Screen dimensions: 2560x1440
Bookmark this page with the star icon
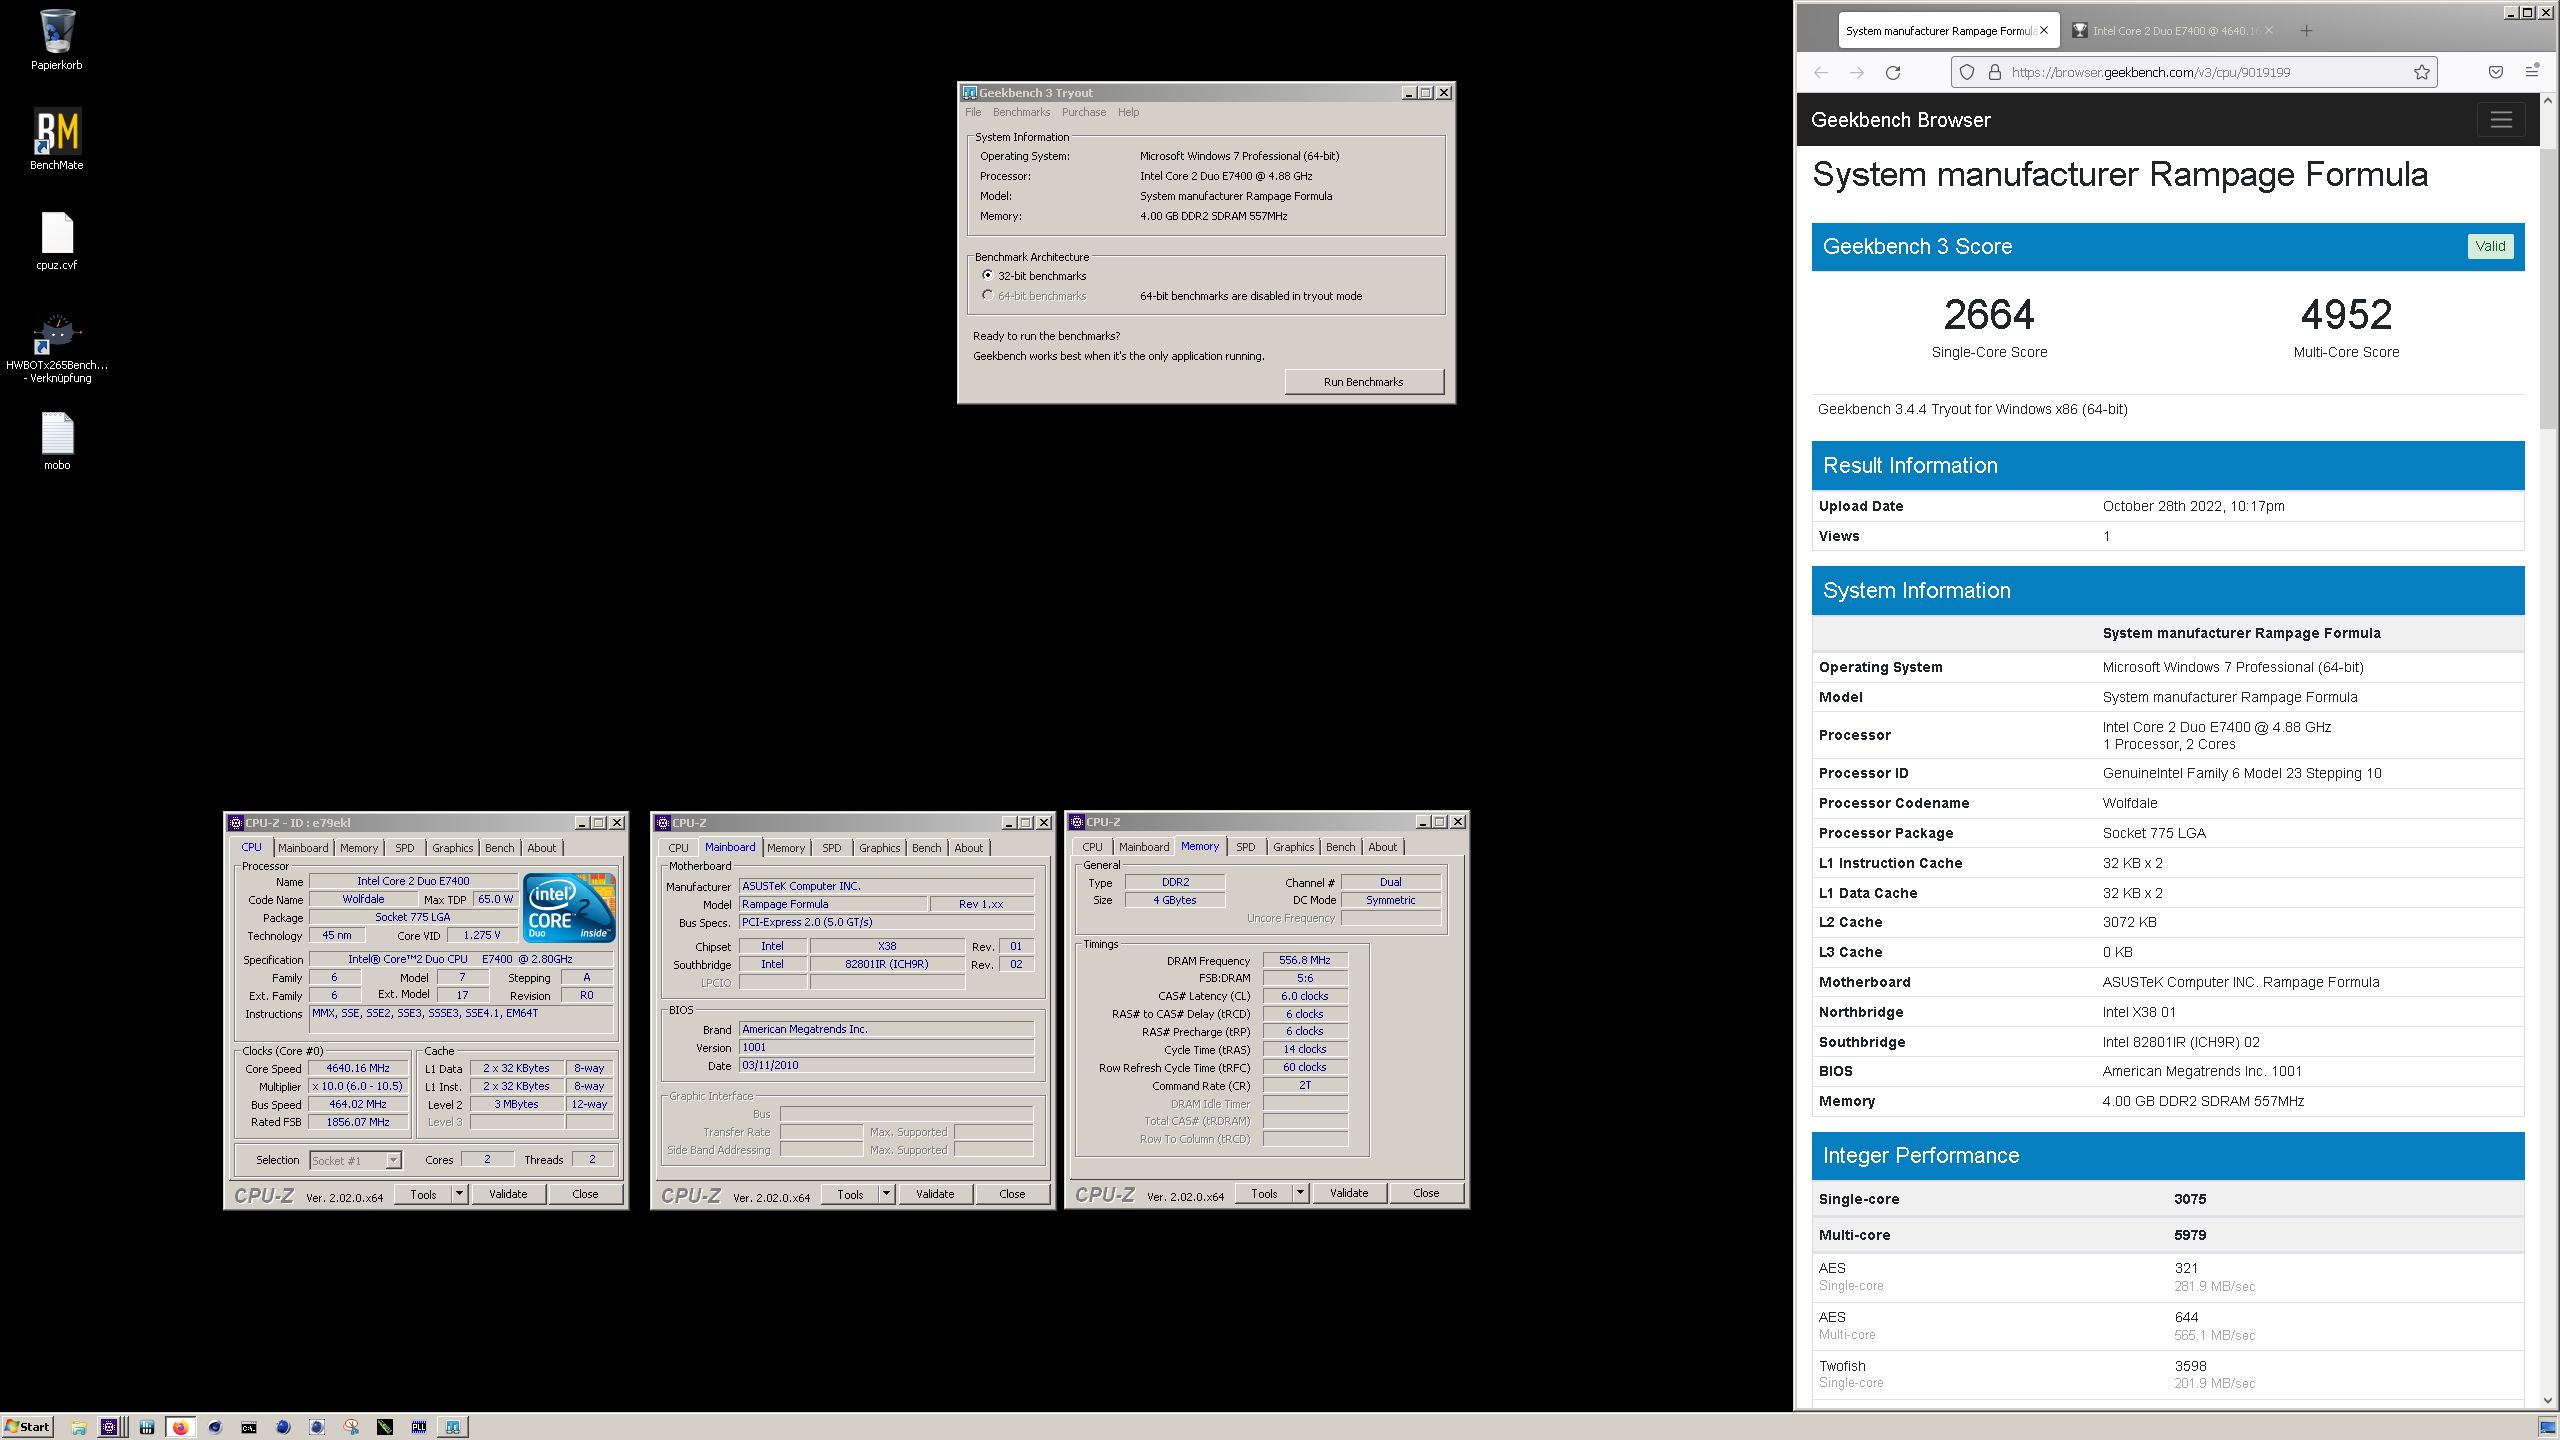(2421, 72)
